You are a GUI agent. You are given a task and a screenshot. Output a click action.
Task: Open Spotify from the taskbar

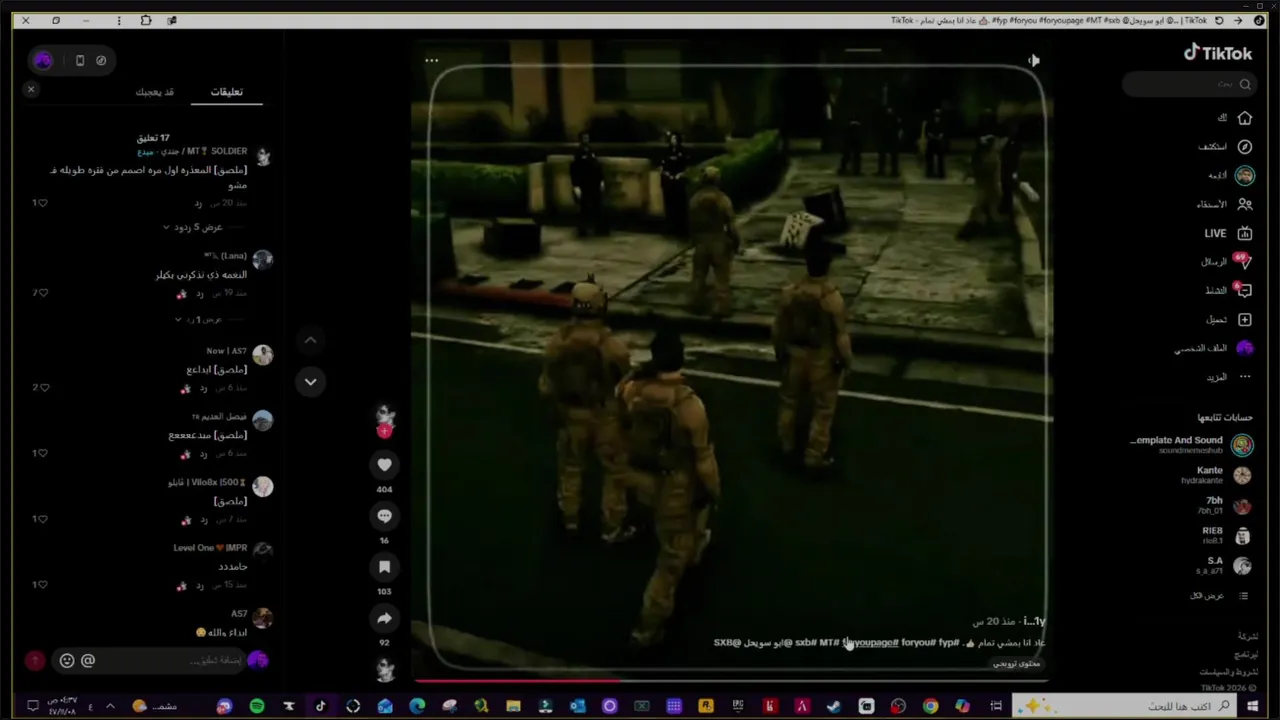(256, 706)
